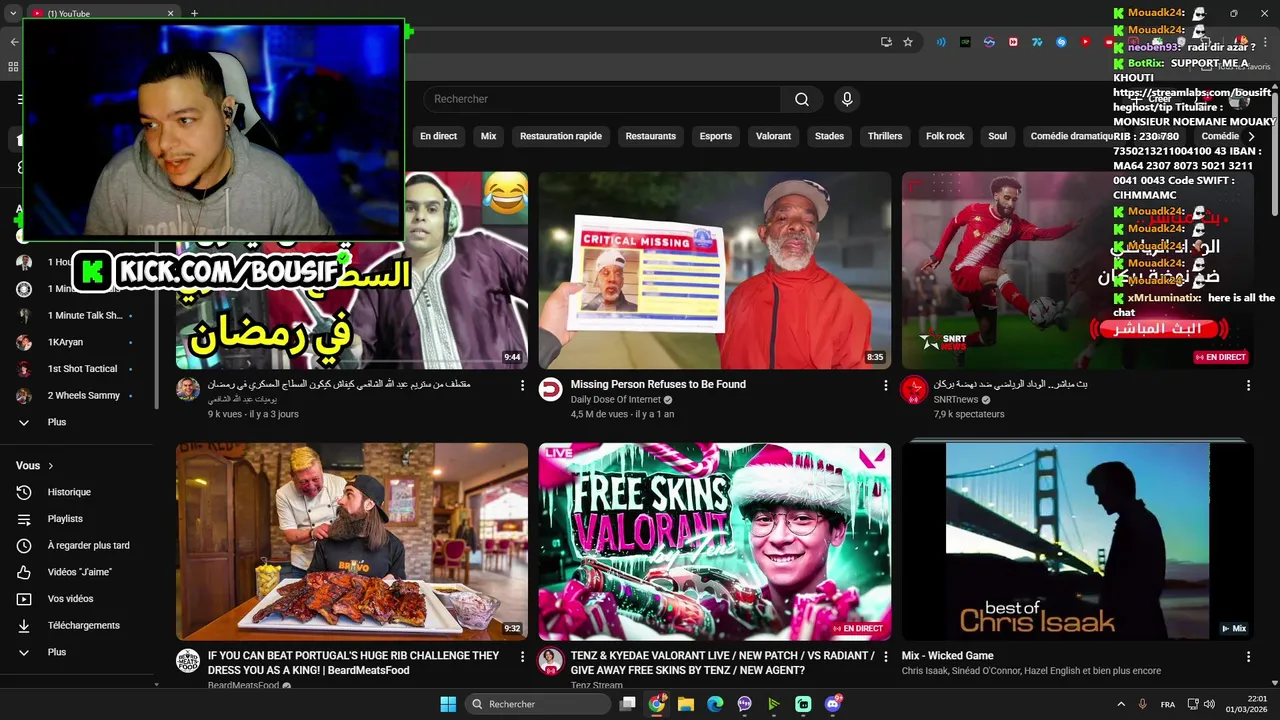Open options for BeardMeatsFood rib challenge video
The image size is (1280, 720).
pyautogui.click(x=522, y=656)
